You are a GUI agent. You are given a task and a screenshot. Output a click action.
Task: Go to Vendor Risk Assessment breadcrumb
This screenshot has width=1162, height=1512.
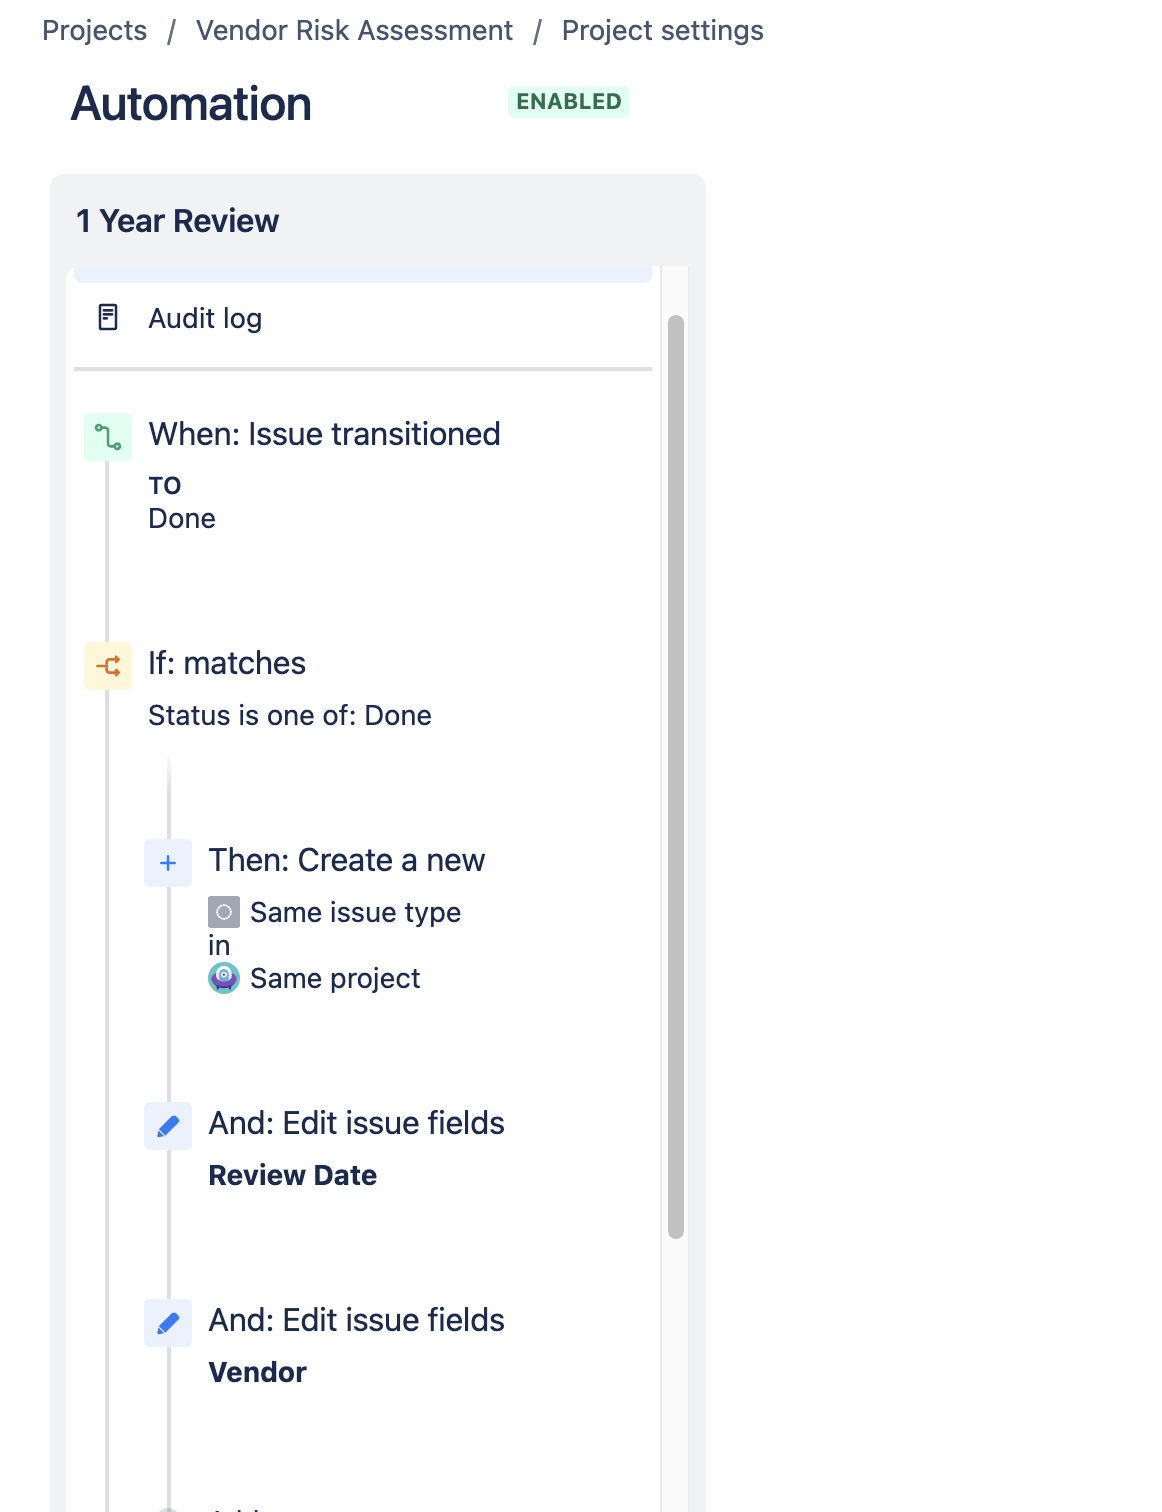click(x=355, y=31)
